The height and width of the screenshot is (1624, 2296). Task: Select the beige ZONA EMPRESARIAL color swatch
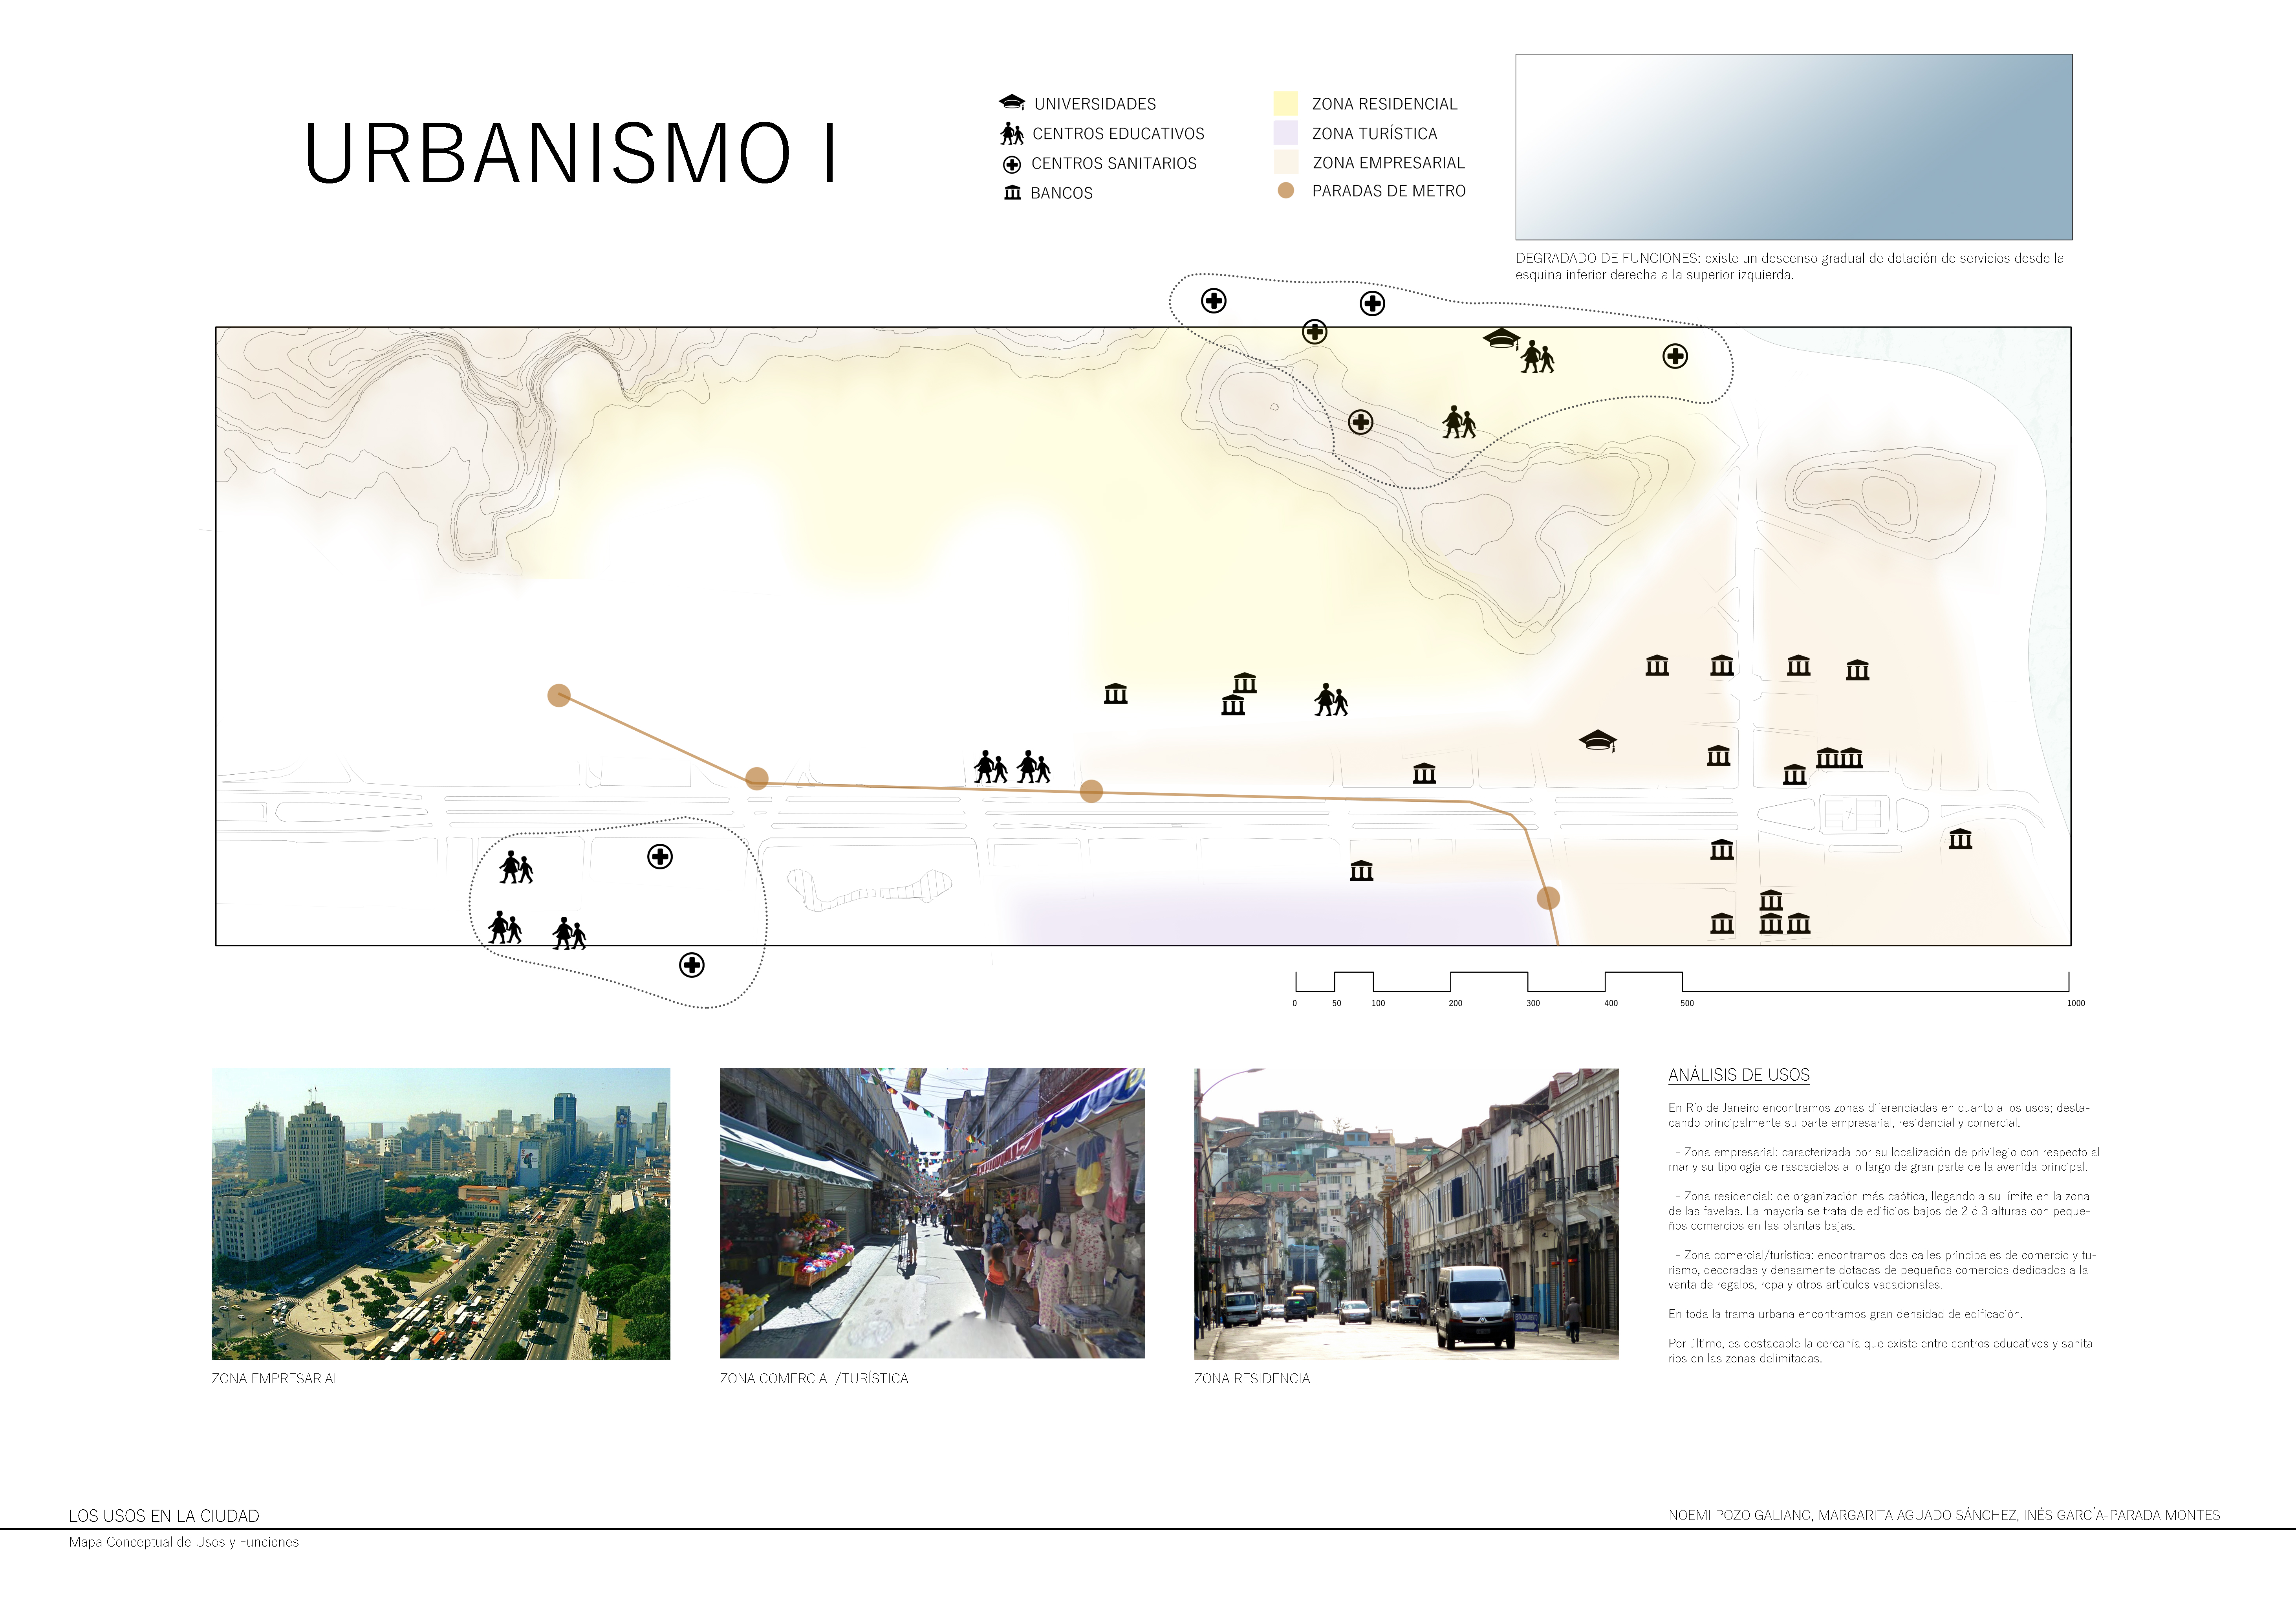pos(1286,162)
